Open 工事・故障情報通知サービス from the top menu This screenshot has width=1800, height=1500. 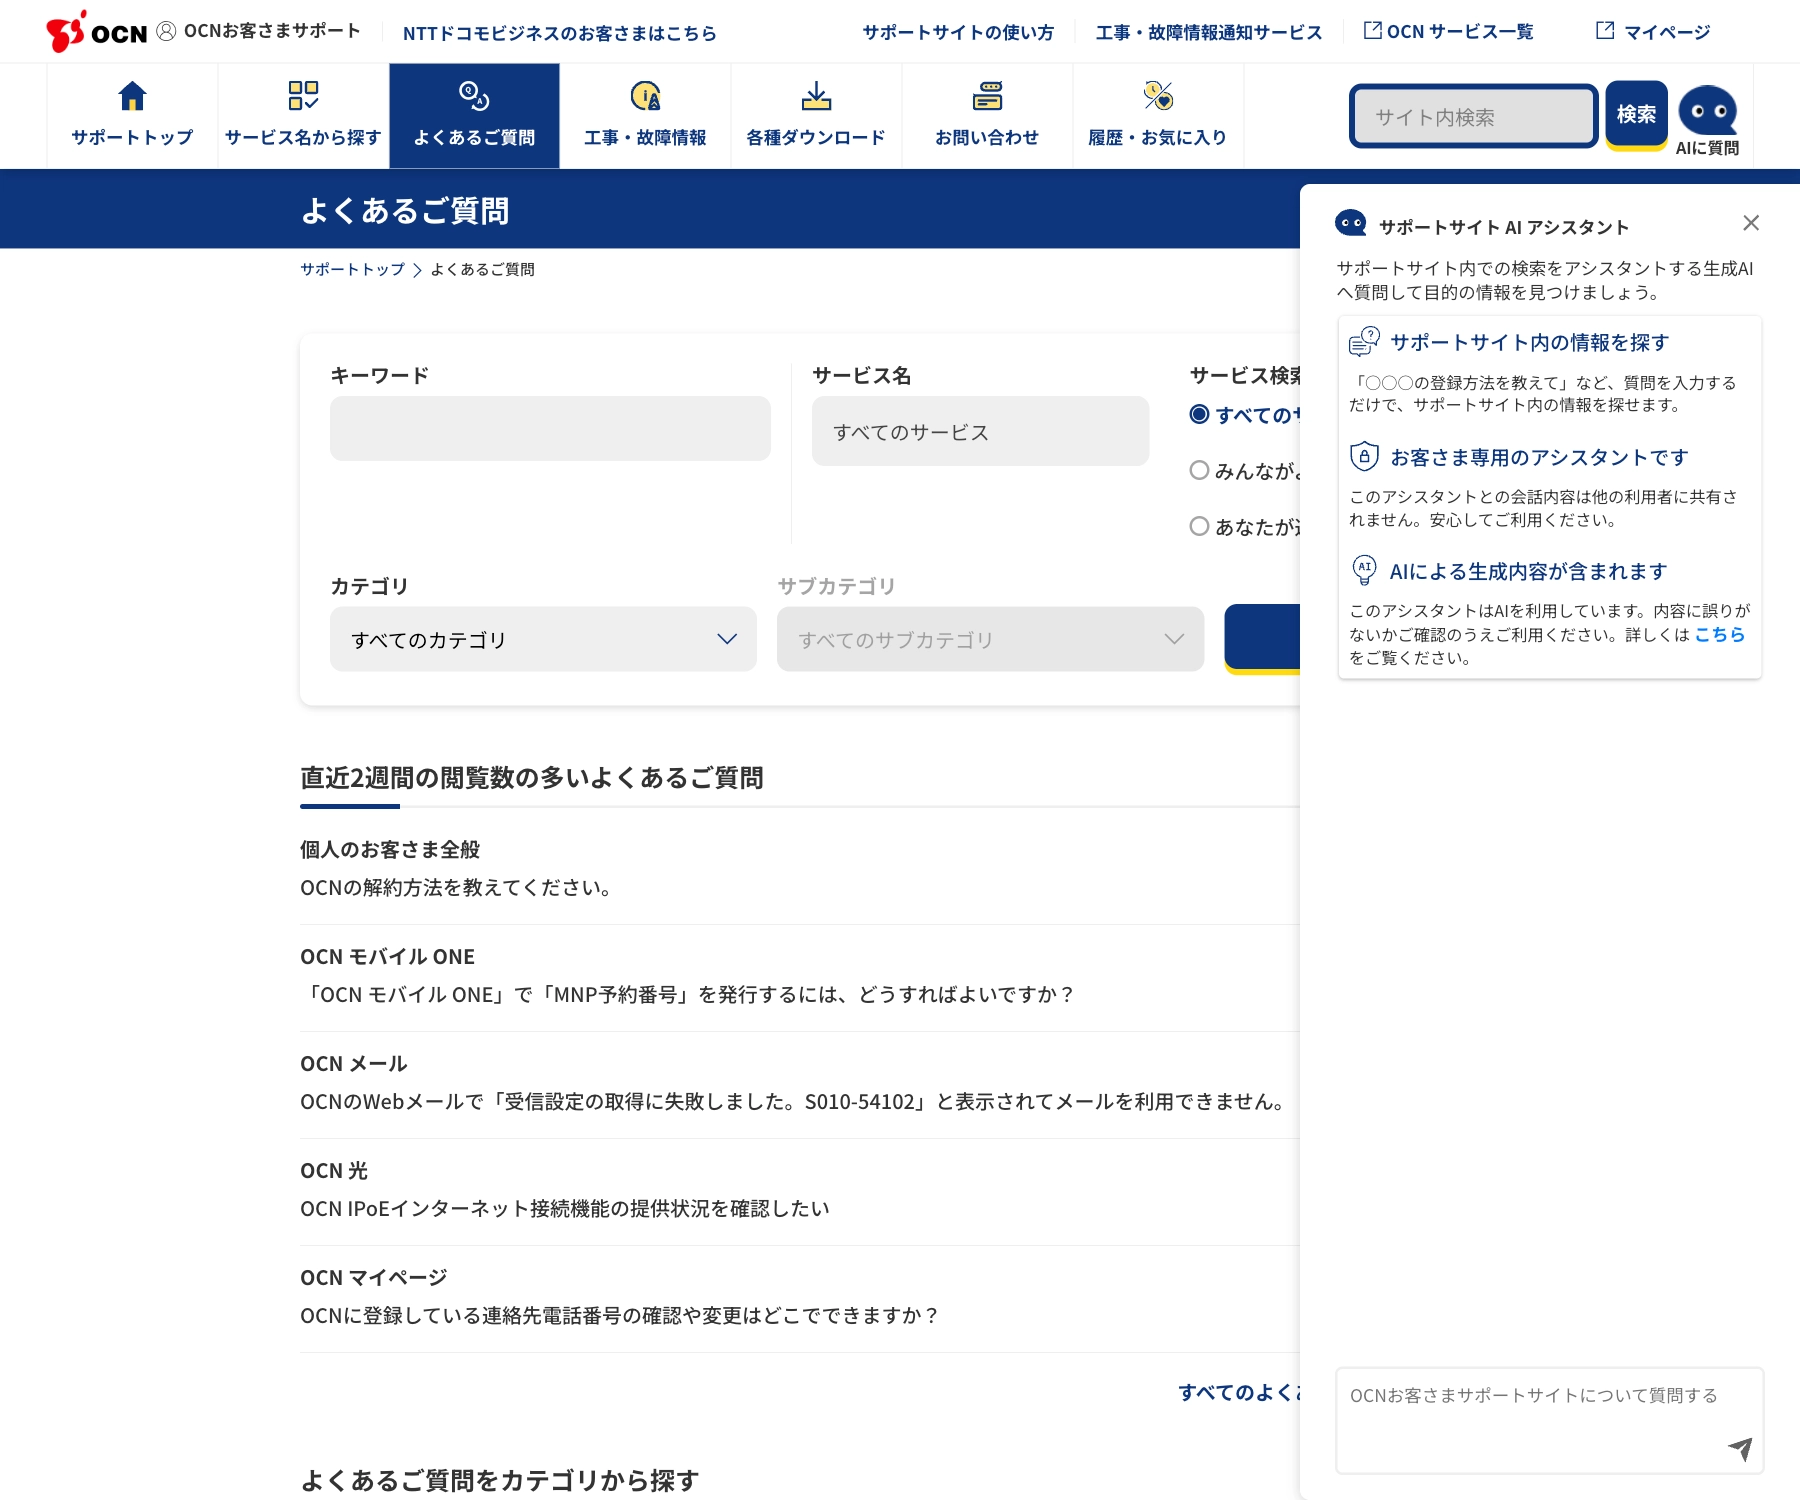coord(1207,31)
